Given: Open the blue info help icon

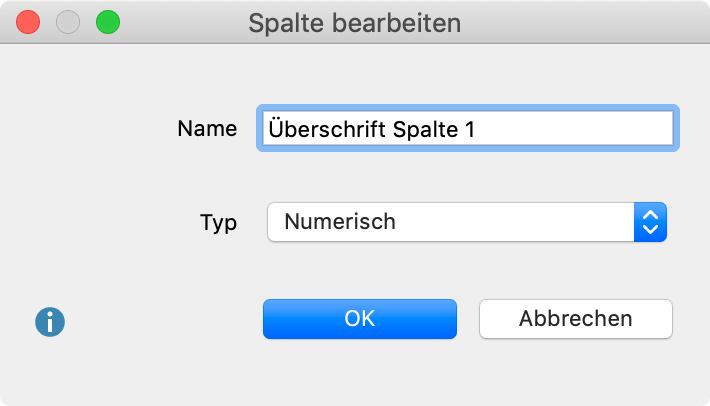Looking at the screenshot, I should point(50,322).
